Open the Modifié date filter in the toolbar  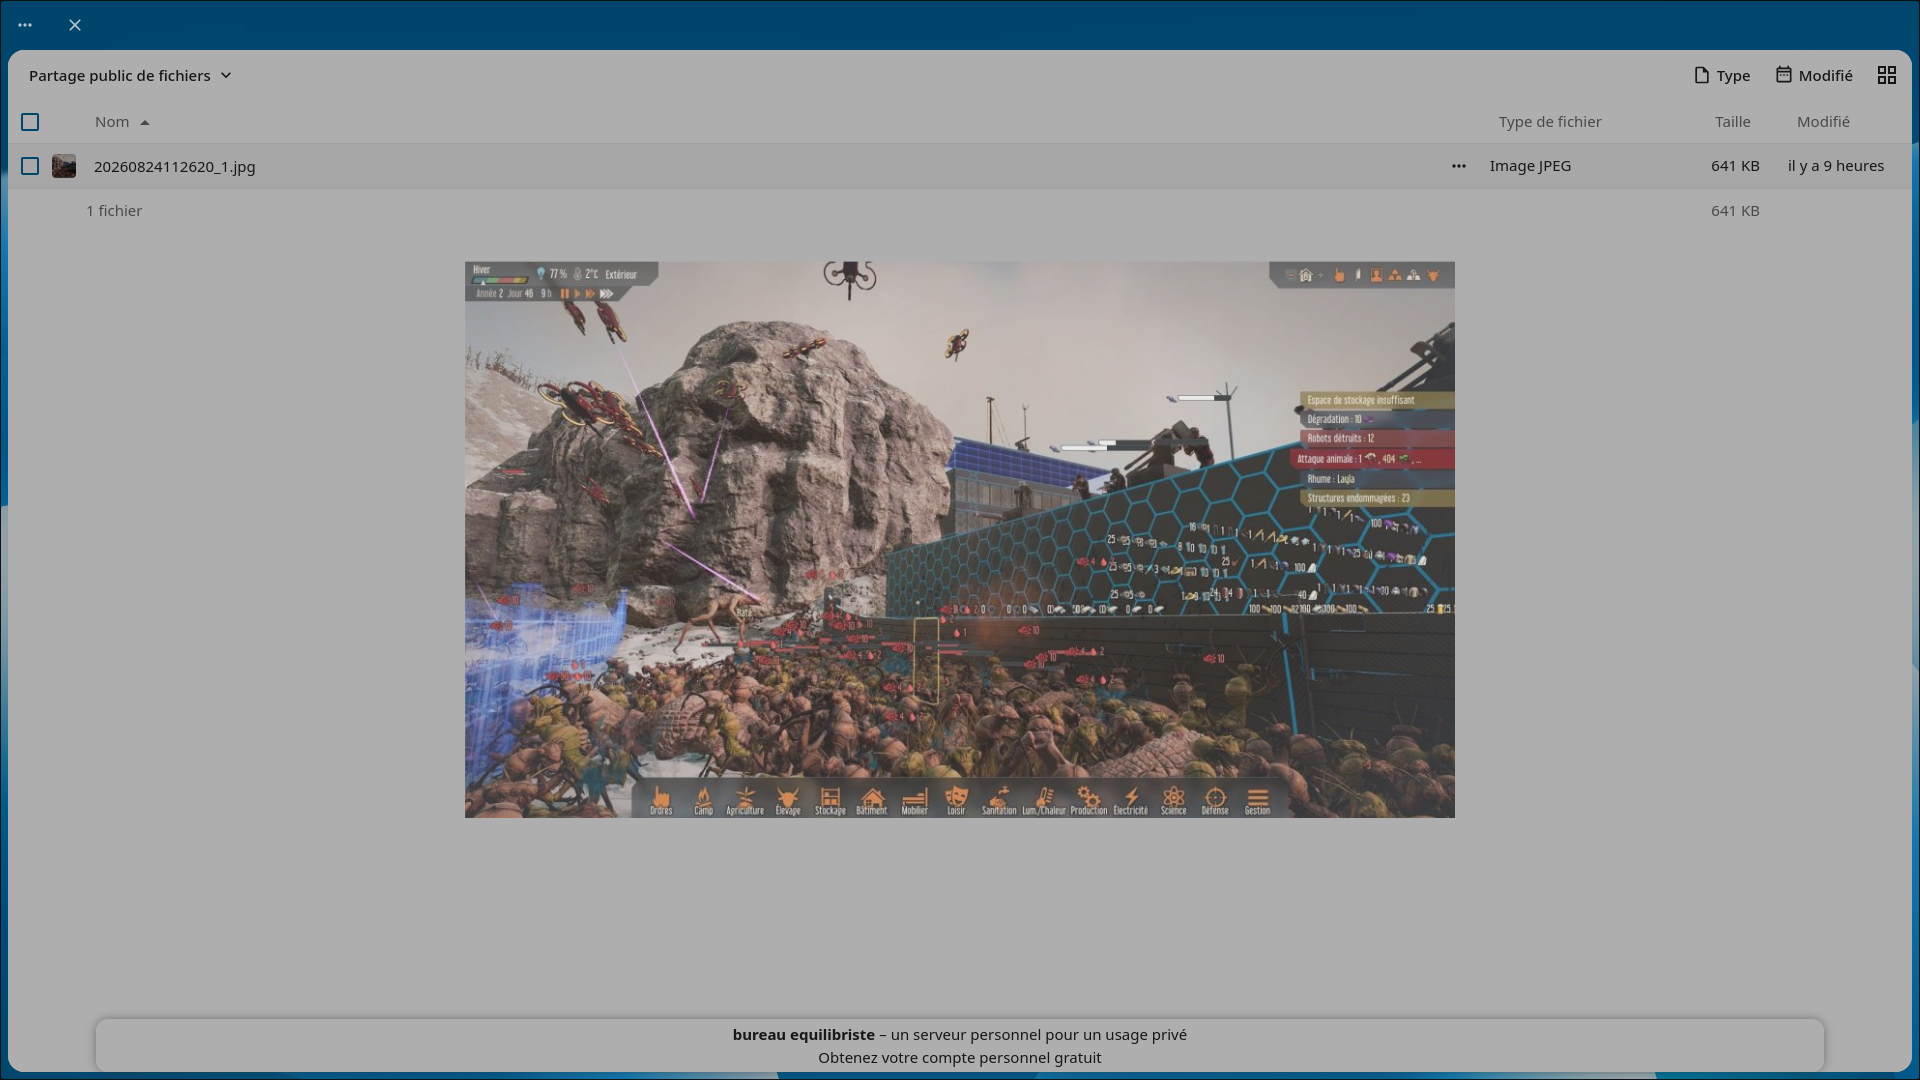pyautogui.click(x=1814, y=76)
